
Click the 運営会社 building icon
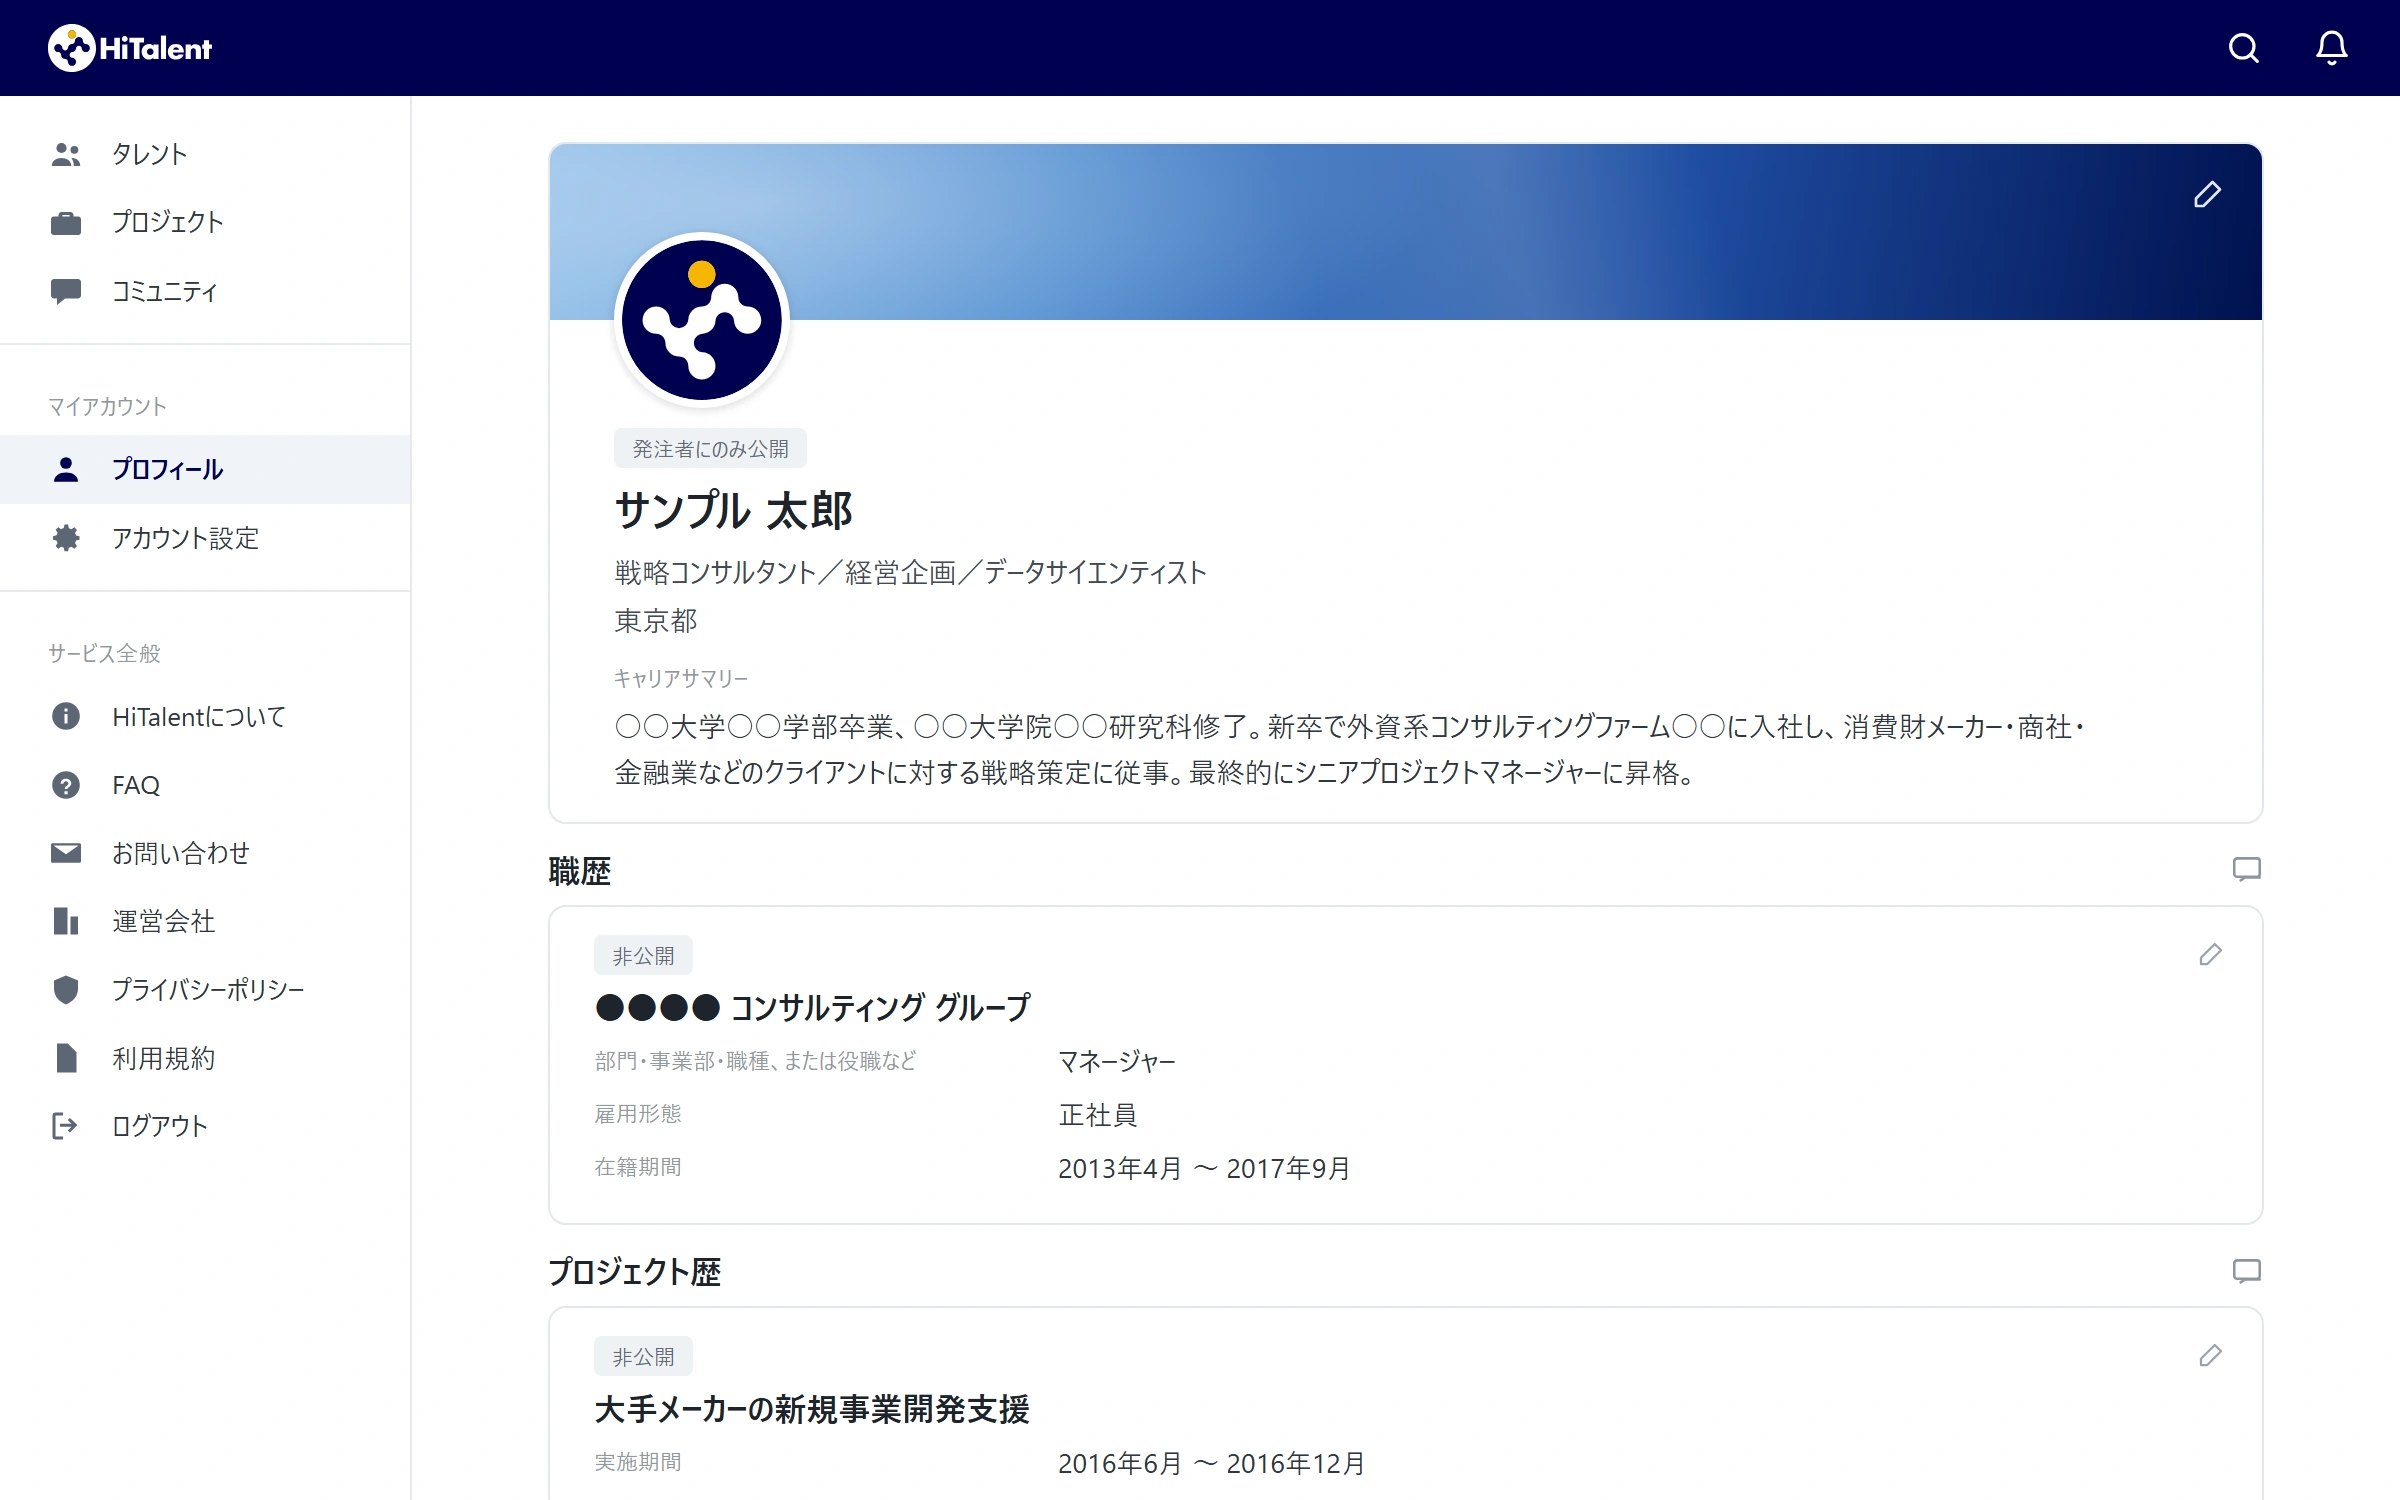[66, 921]
